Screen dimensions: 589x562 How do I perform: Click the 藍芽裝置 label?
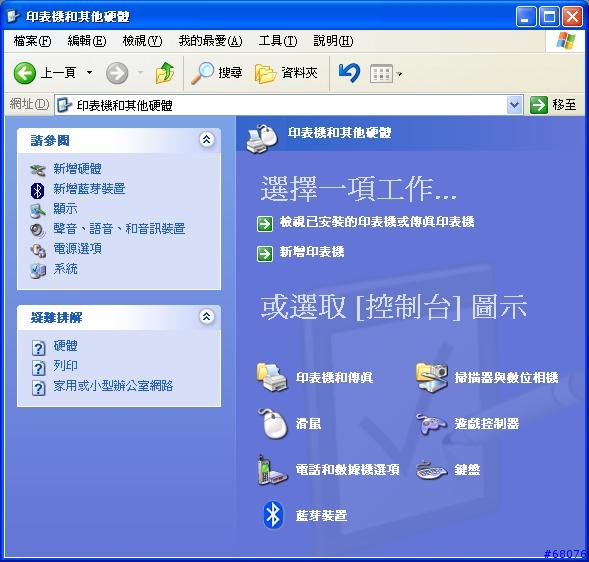321,516
